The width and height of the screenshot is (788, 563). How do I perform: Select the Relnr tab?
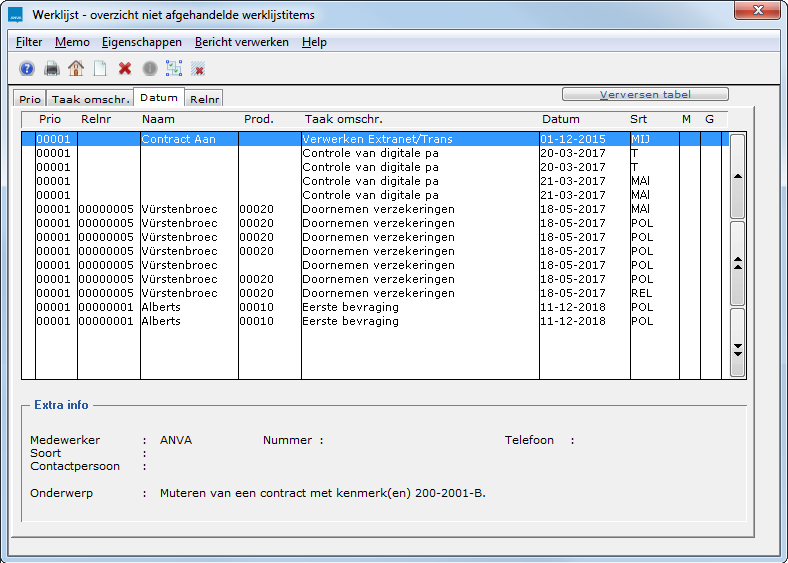click(x=204, y=99)
